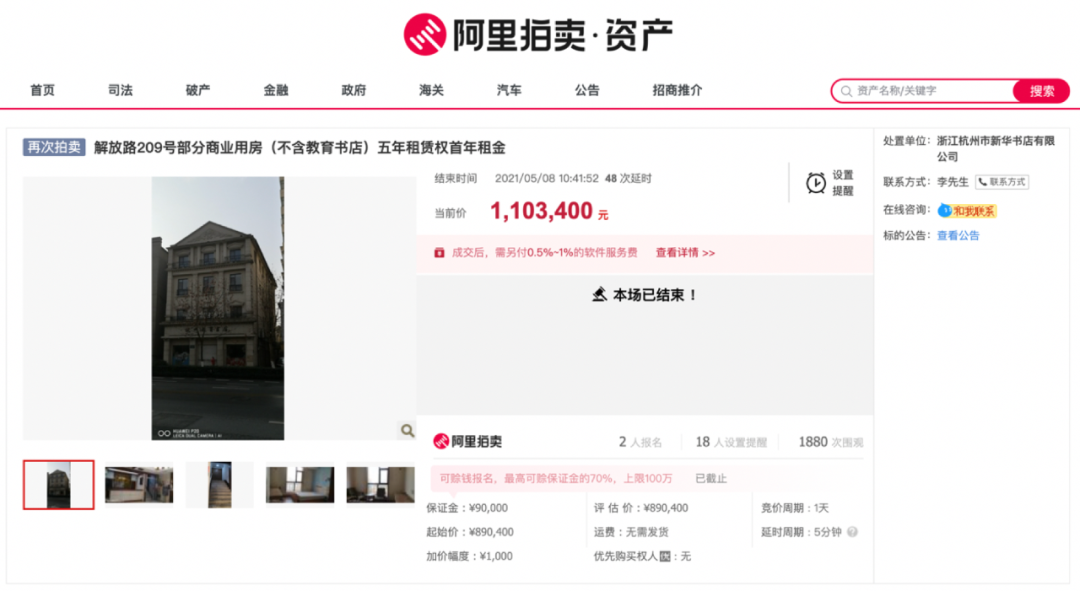Open the 查看公告 link
This screenshot has width=1080, height=591.
957,236
